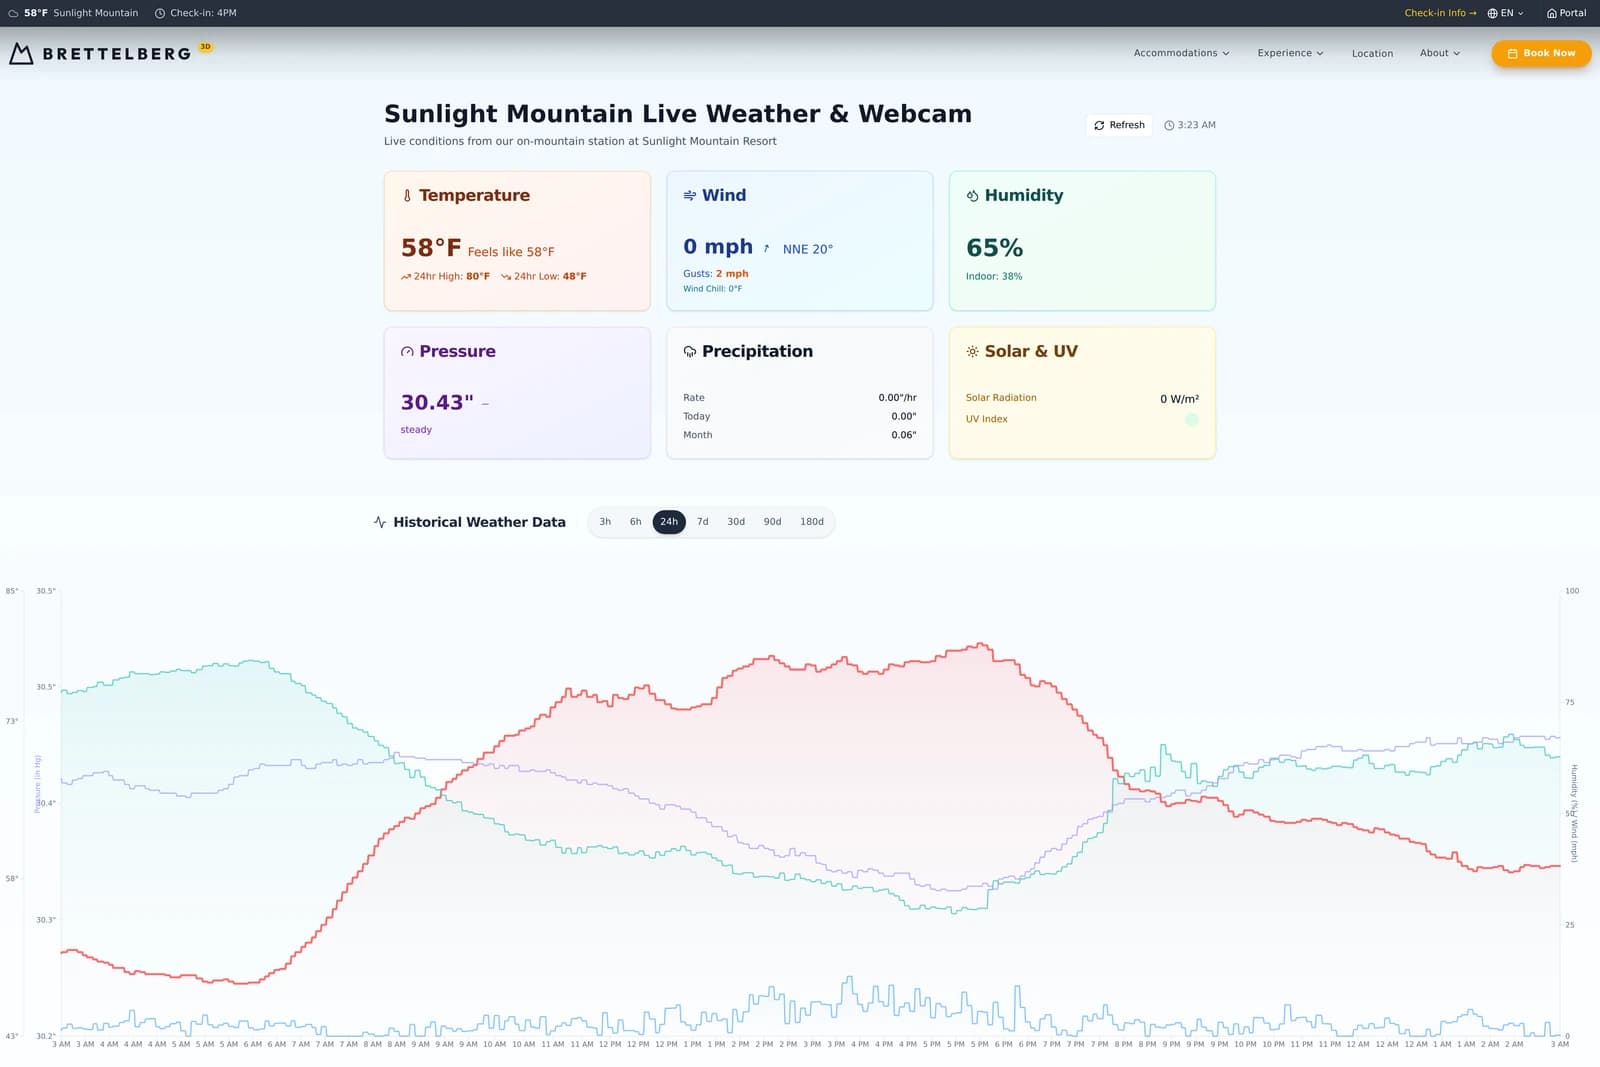This screenshot has height=1067, width=1600.
Task: Click the wind icon on Wind card
Action: pos(690,196)
